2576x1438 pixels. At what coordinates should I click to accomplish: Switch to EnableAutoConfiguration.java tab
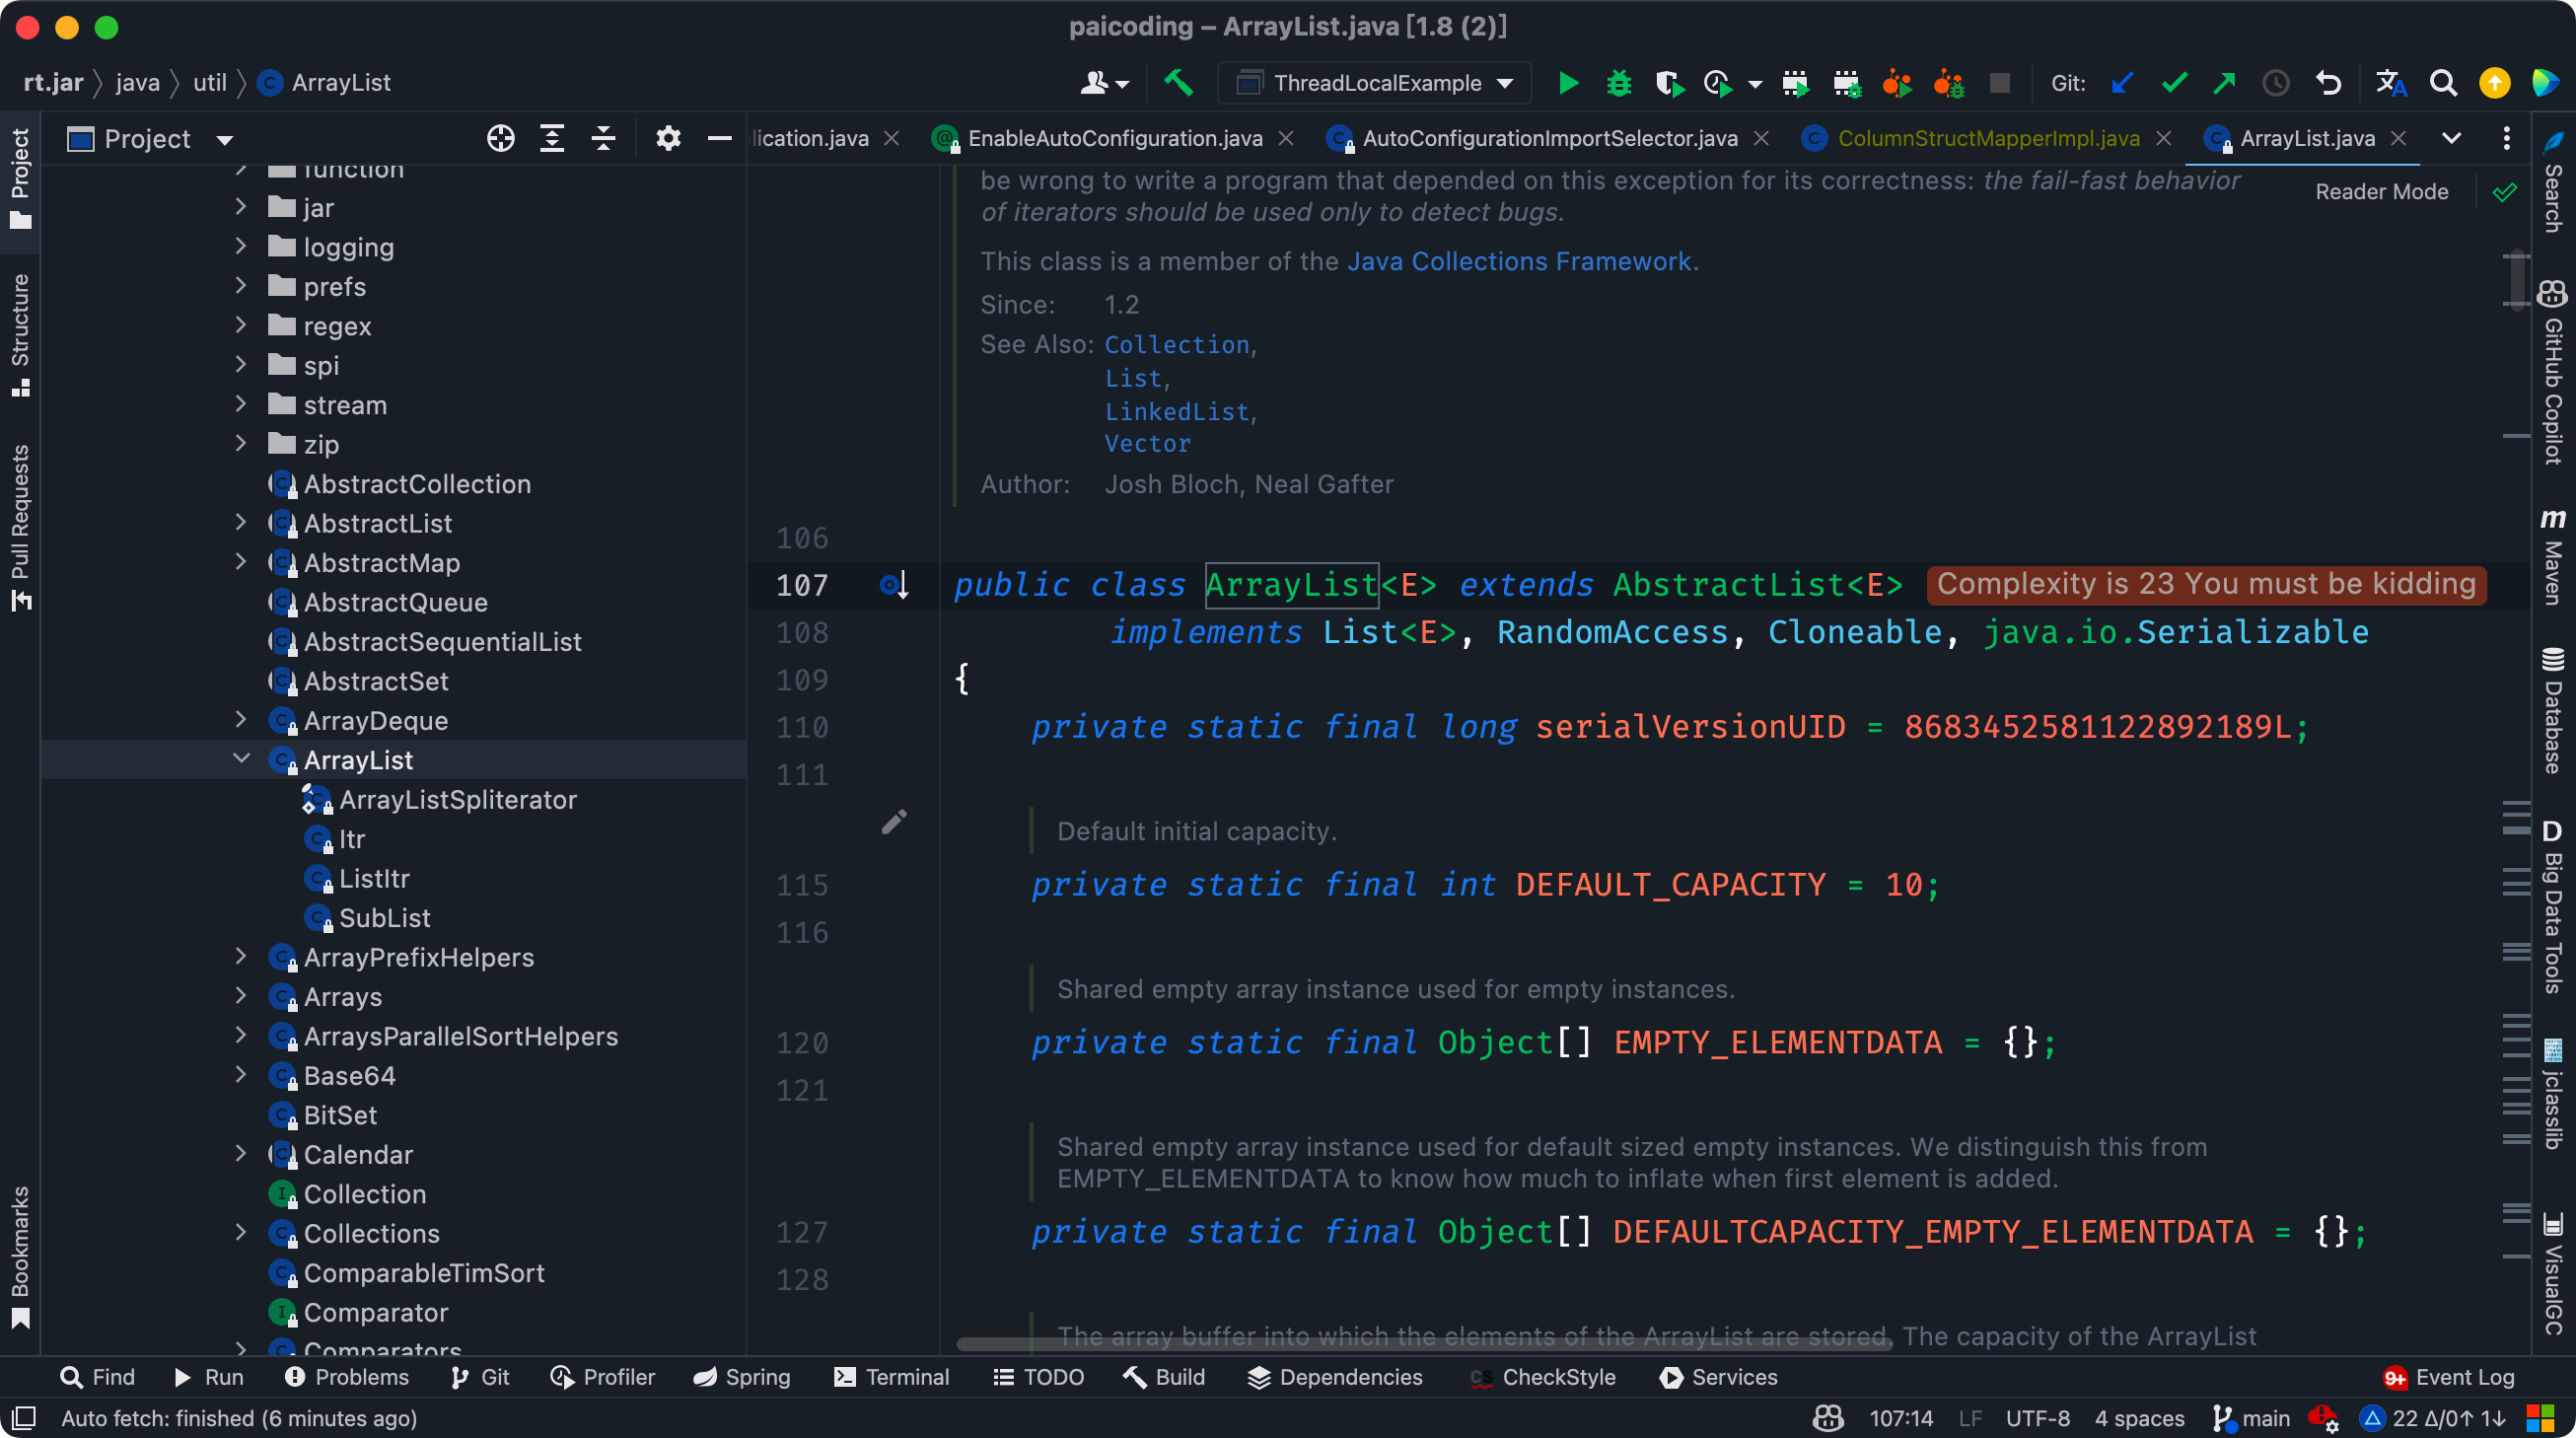pyautogui.click(x=1114, y=139)
